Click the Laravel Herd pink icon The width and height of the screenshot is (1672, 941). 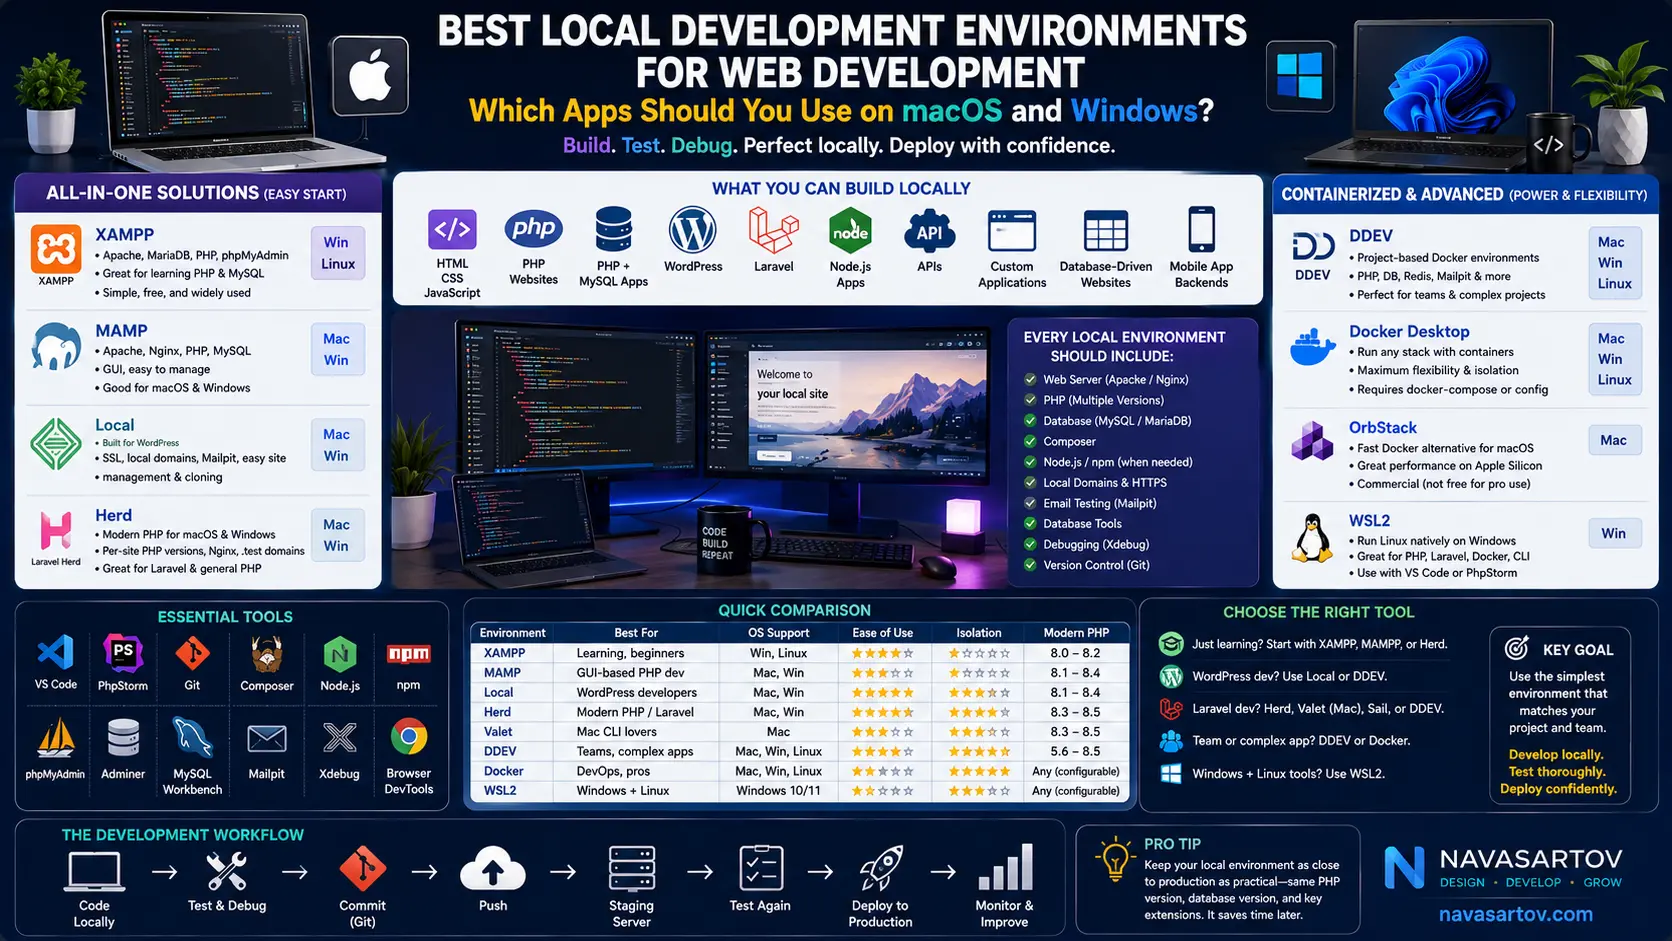click(56, 530)
